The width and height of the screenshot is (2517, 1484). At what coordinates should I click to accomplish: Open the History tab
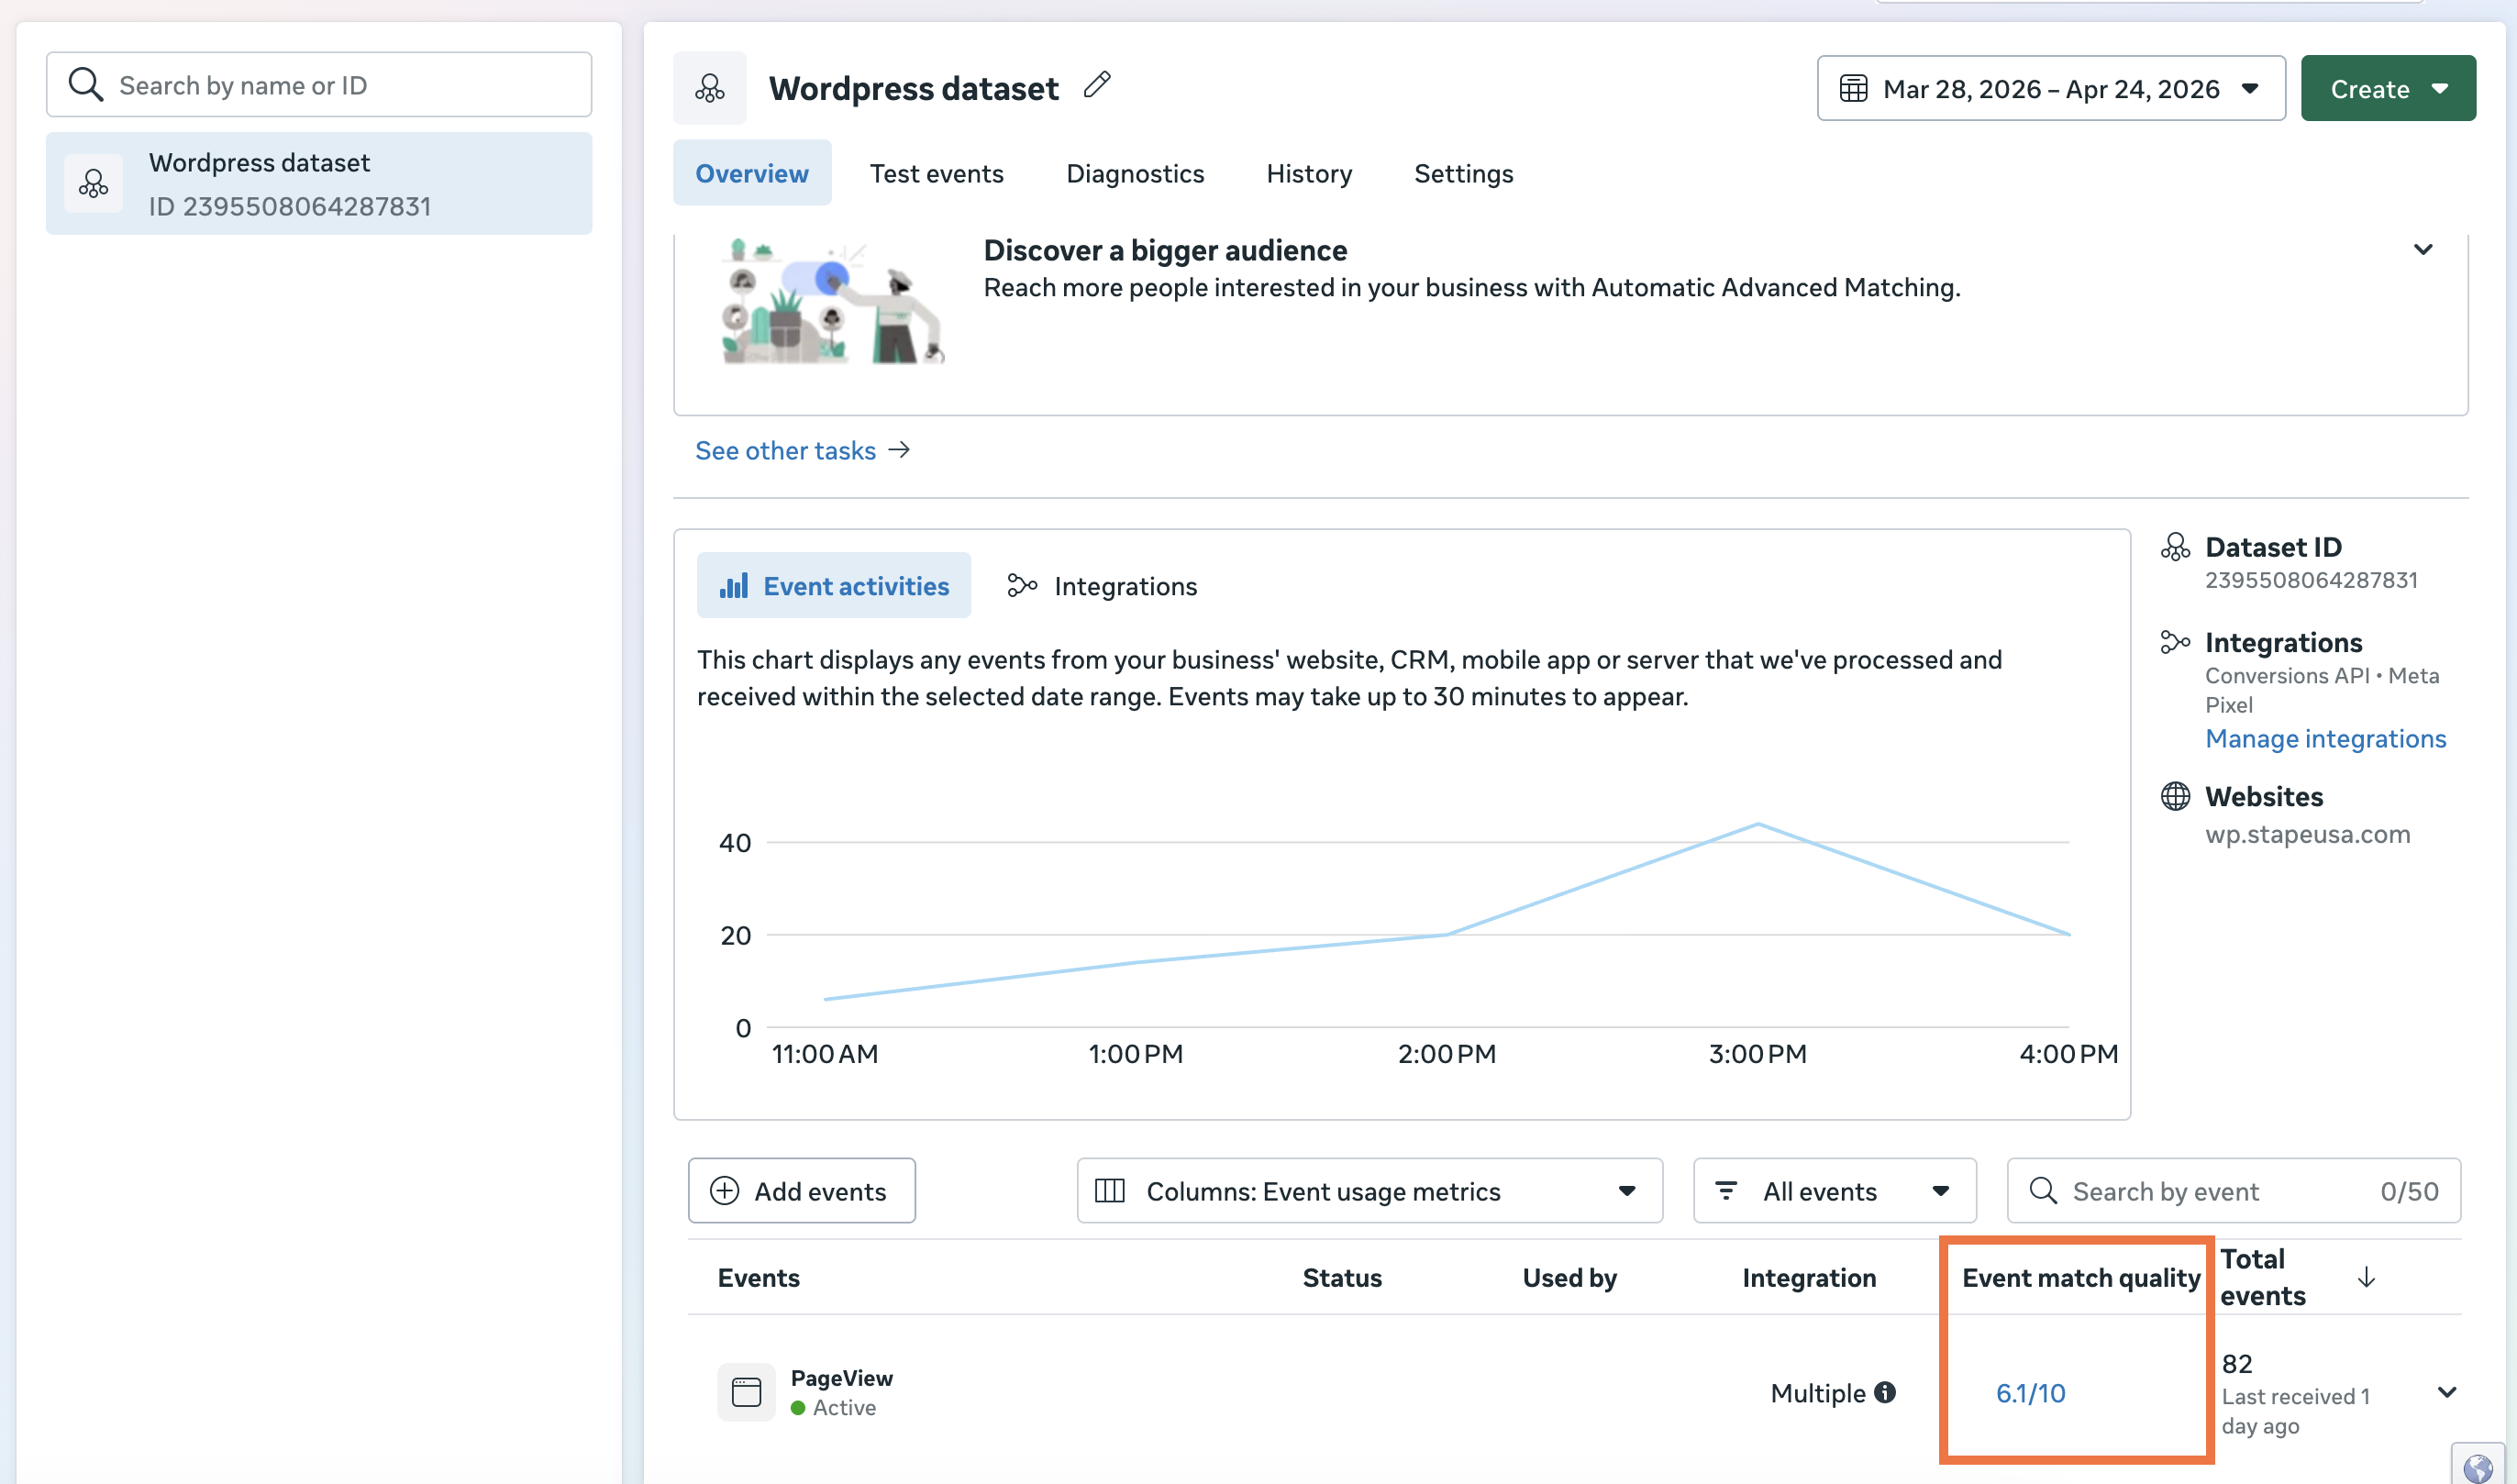tap(1309, 173)
